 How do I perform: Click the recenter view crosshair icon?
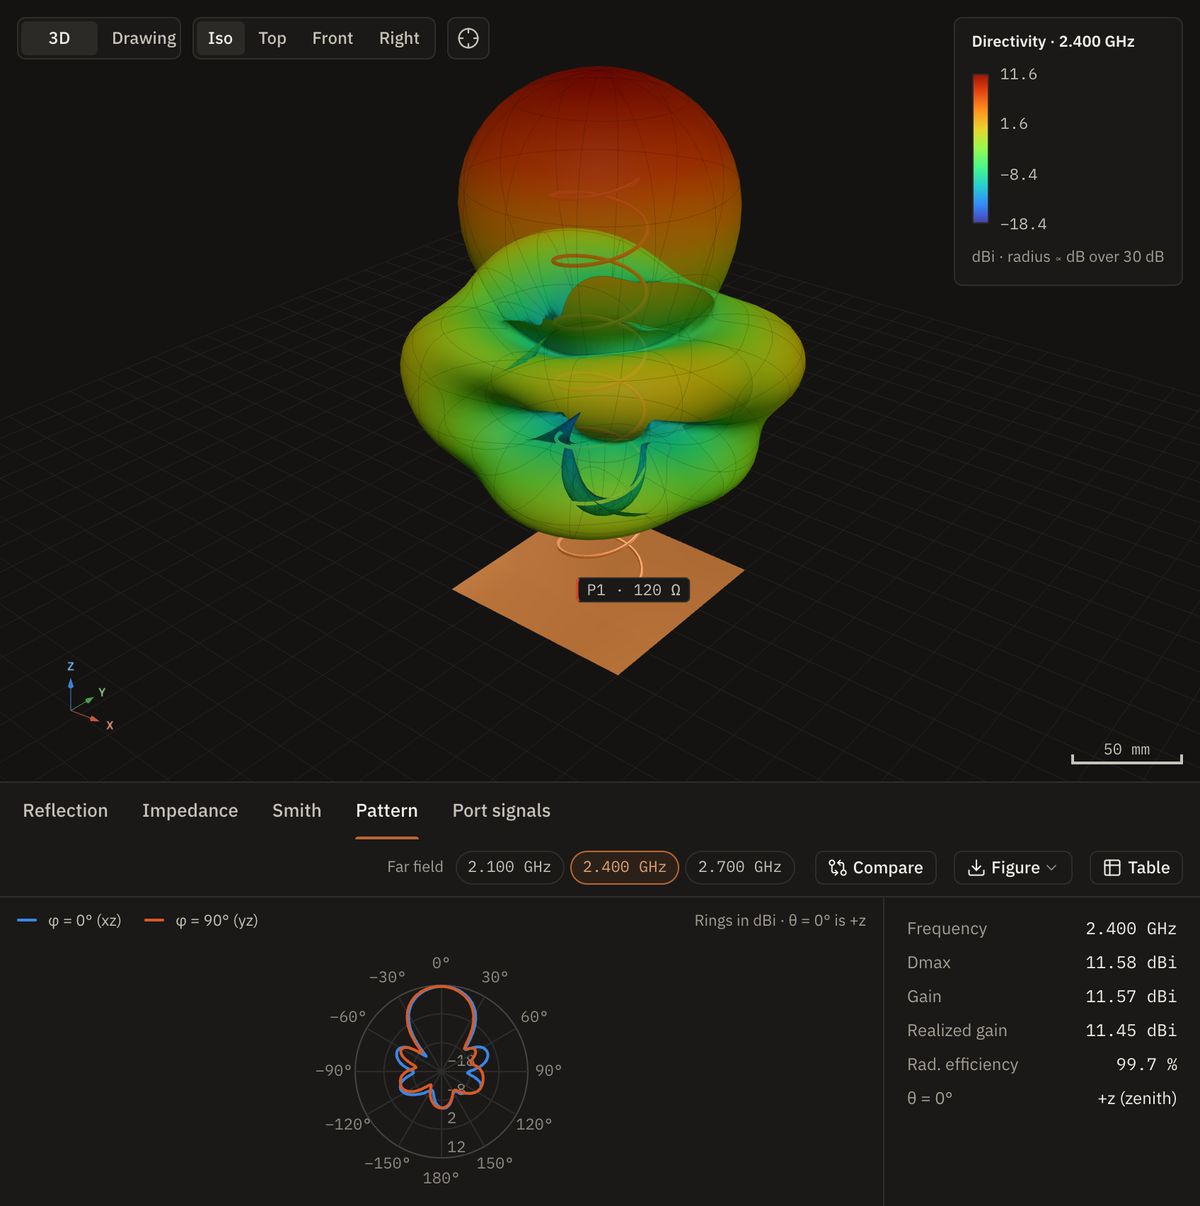pos(468,38)
